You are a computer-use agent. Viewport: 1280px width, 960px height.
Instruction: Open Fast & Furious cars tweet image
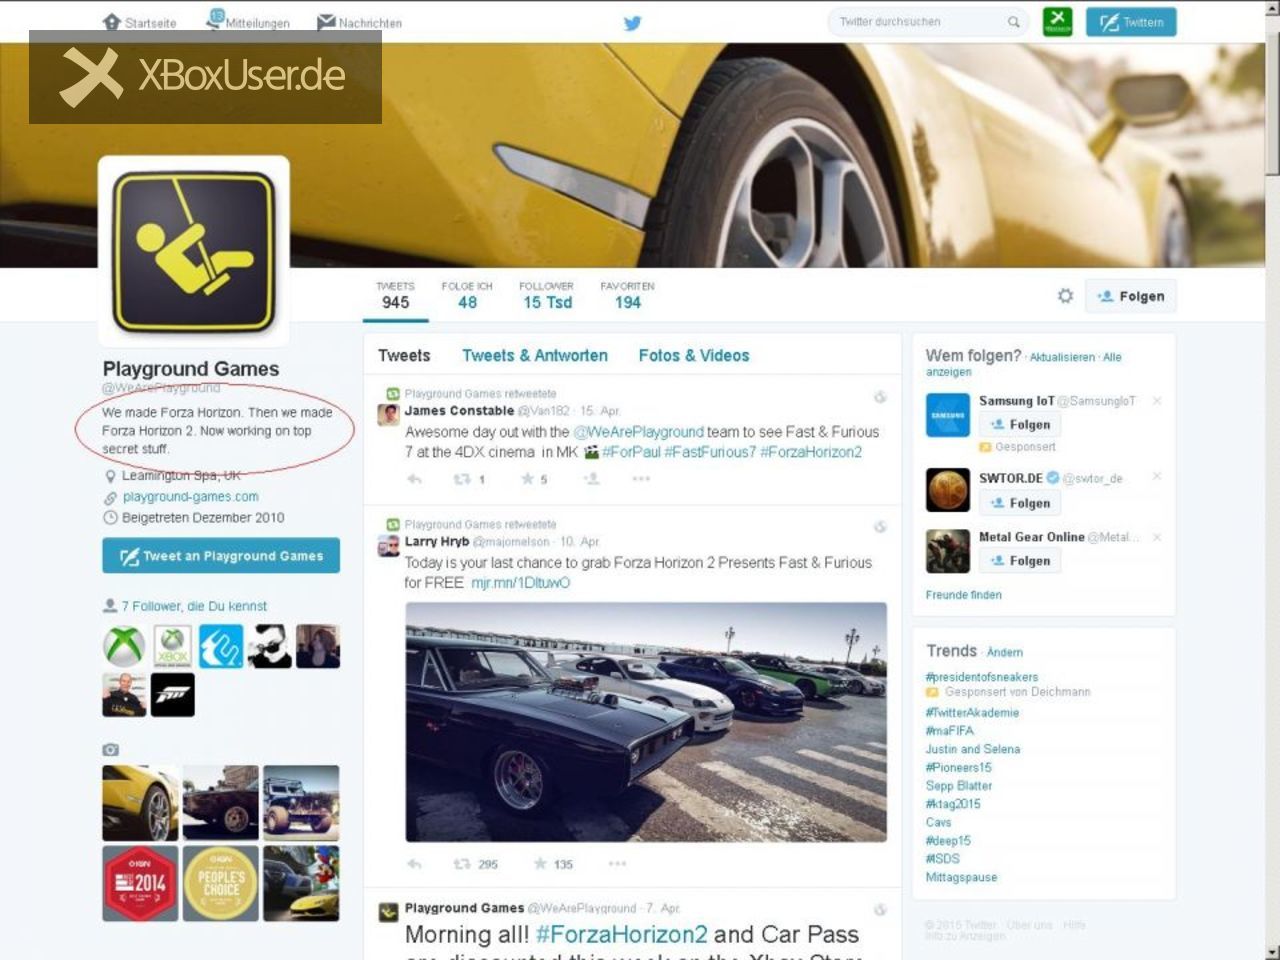646,722
